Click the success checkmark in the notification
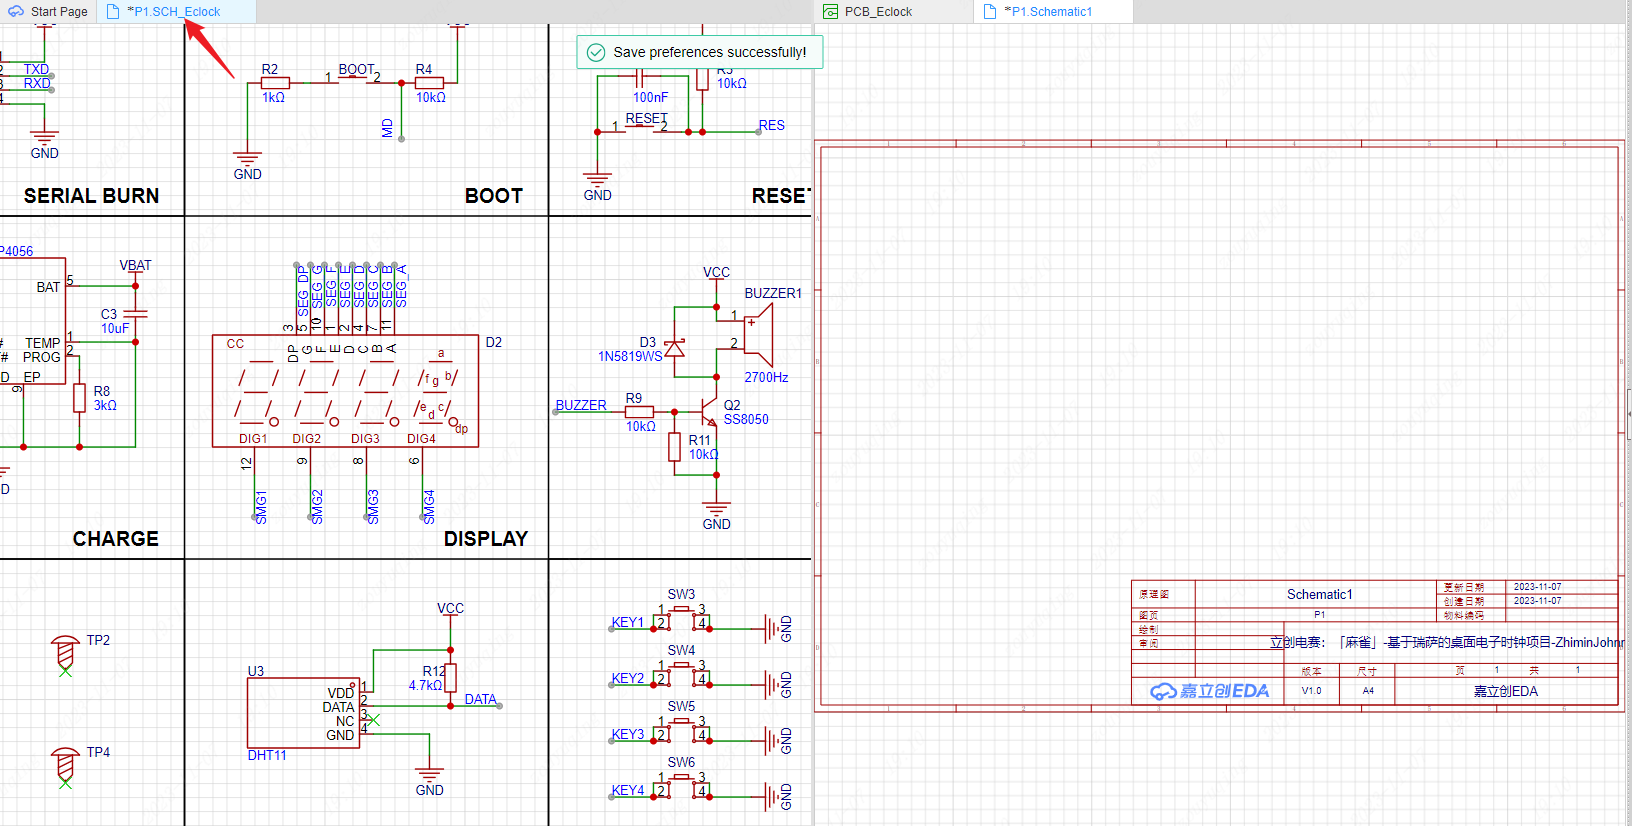The width and height of the screenshot is (1632, 826). (596, 52)
